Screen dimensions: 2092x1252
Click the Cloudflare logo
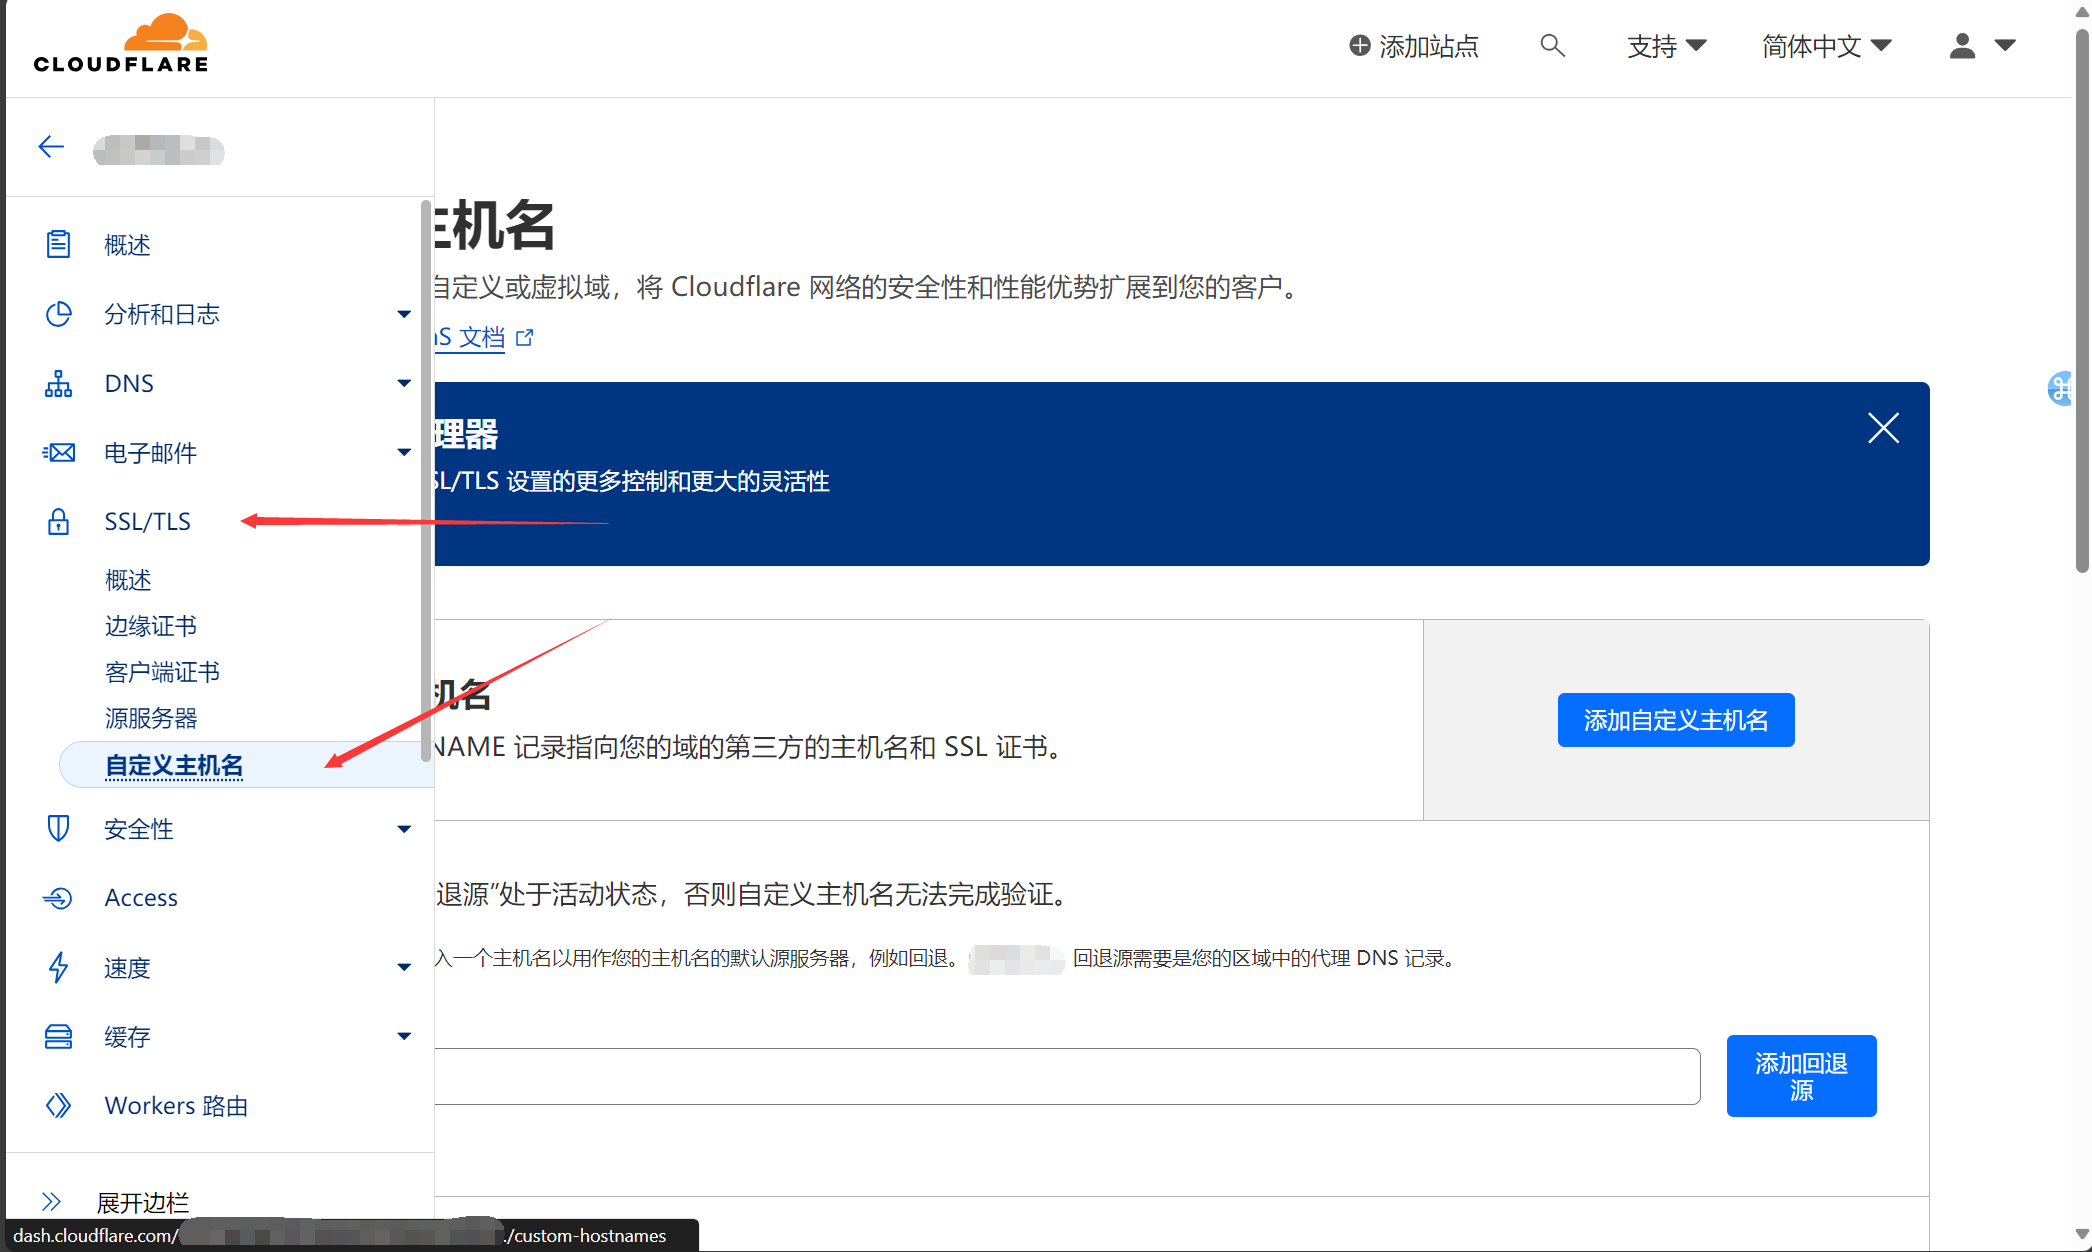pos(121,44)
